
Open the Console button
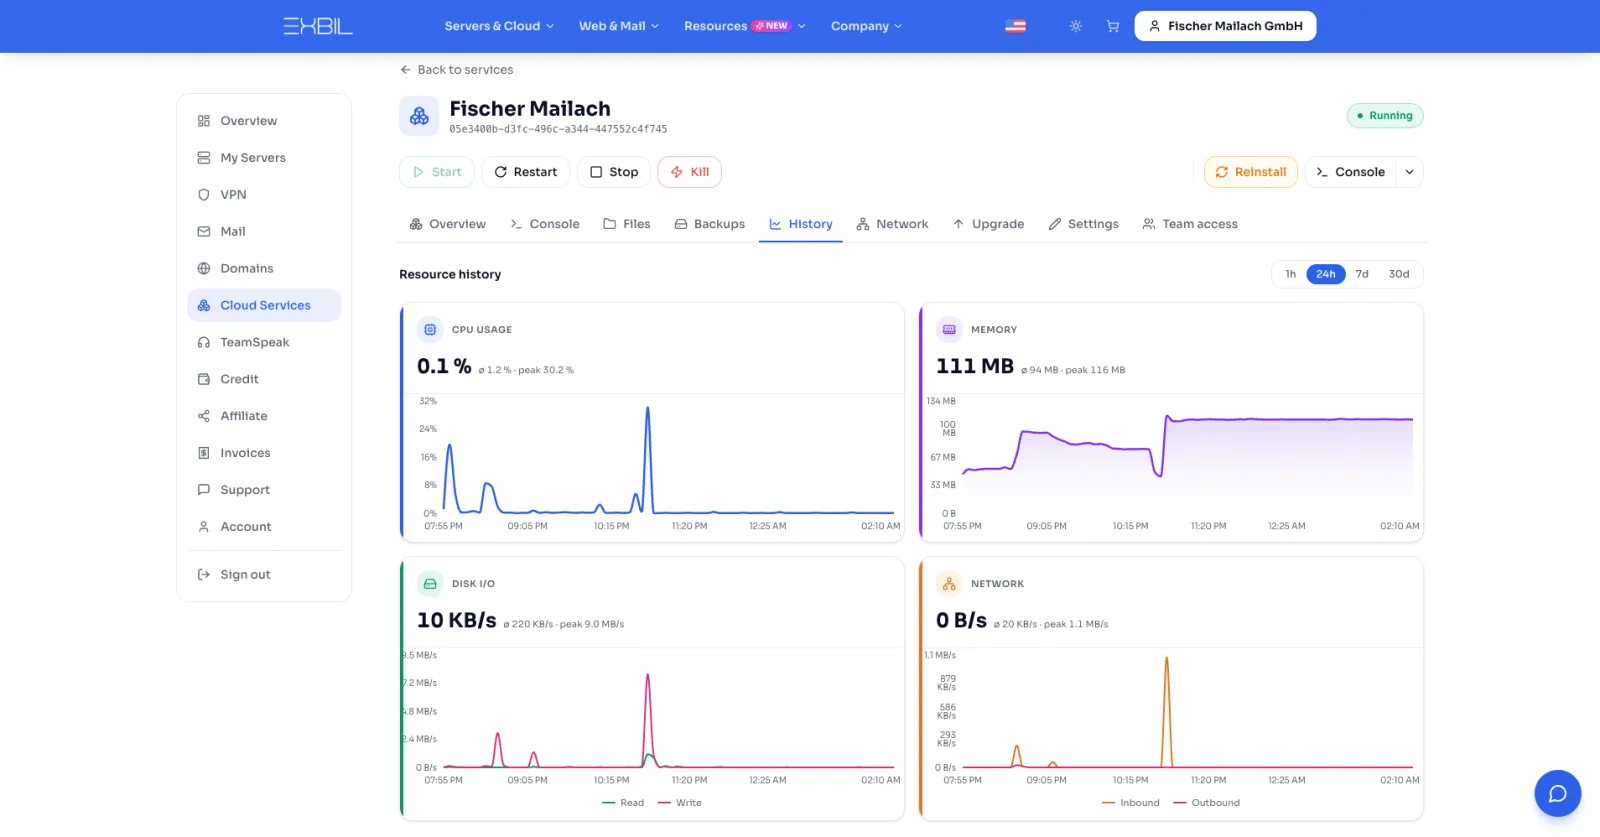coord(1351,172)
